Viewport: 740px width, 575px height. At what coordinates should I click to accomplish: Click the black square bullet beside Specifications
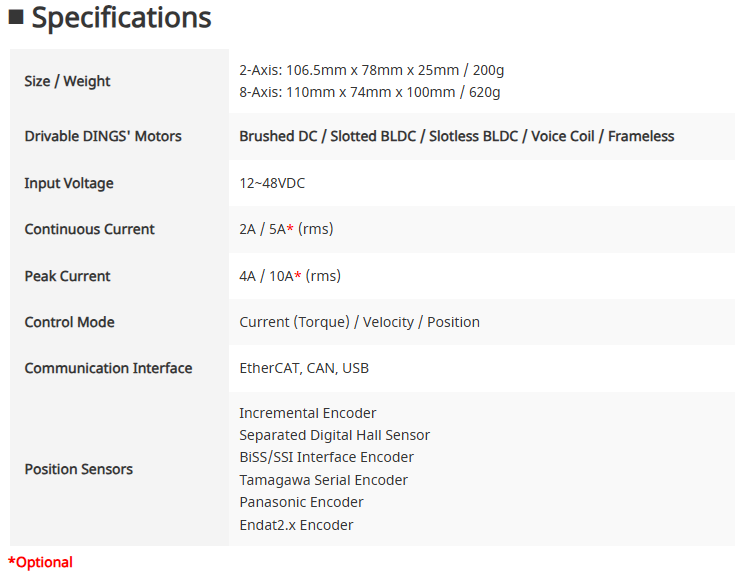[x=16, y=17]
